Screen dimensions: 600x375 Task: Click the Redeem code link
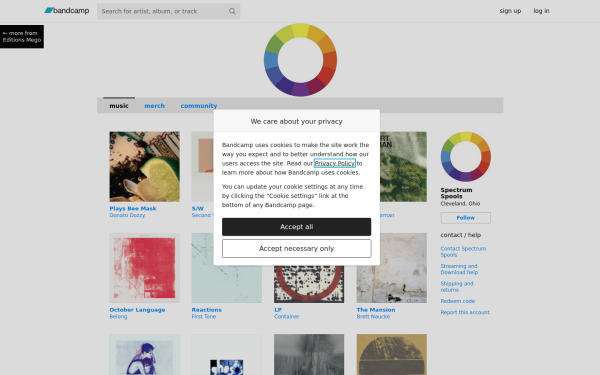[x=458, y=301]
